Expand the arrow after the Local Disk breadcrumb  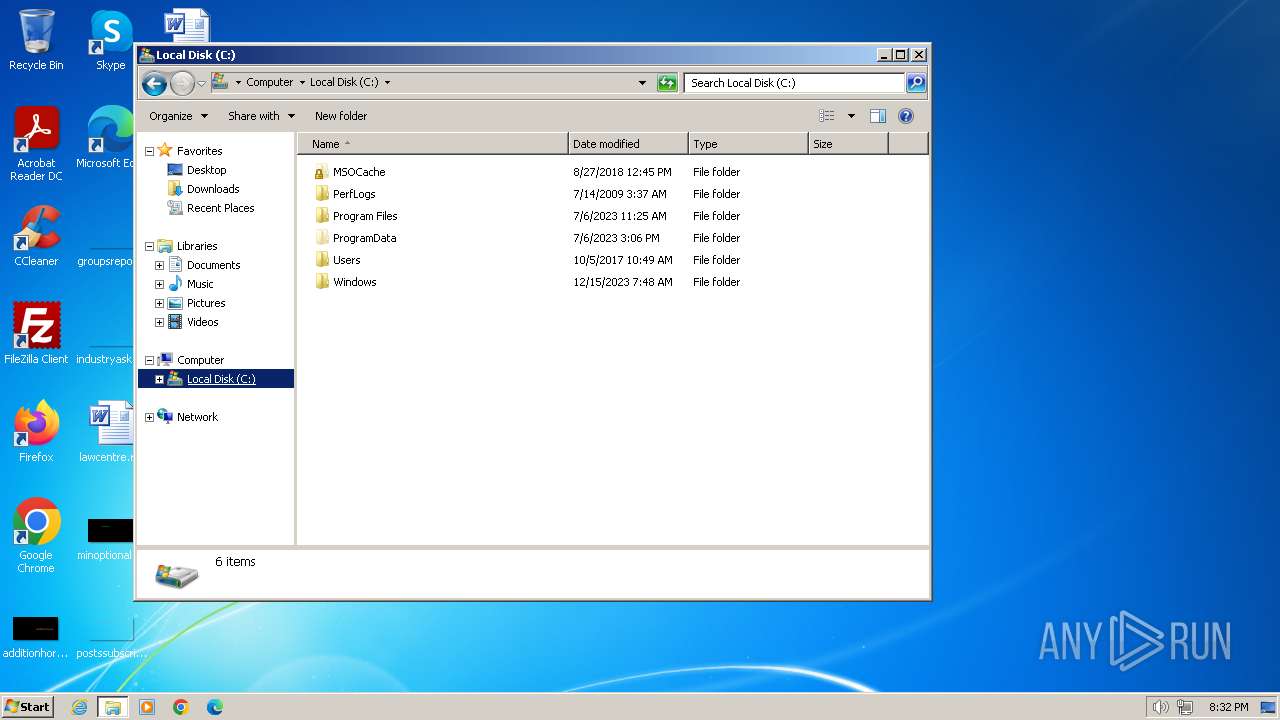[x=387, y=83]
